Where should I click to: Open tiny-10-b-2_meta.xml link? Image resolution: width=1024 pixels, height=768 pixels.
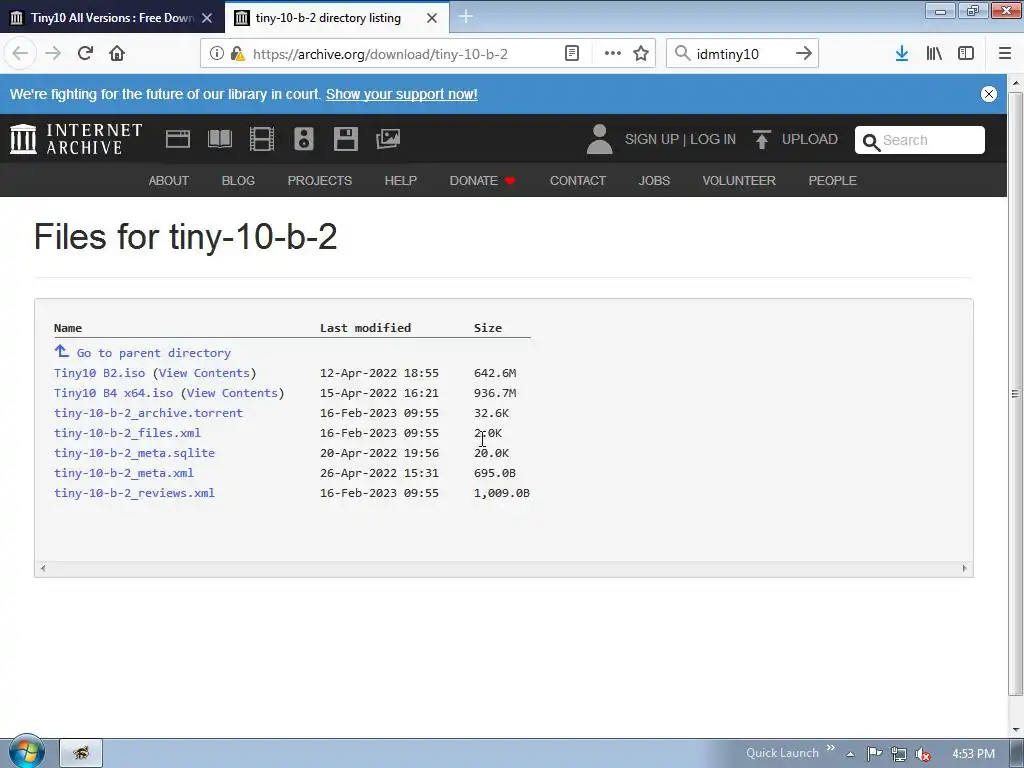coord(123,473)
